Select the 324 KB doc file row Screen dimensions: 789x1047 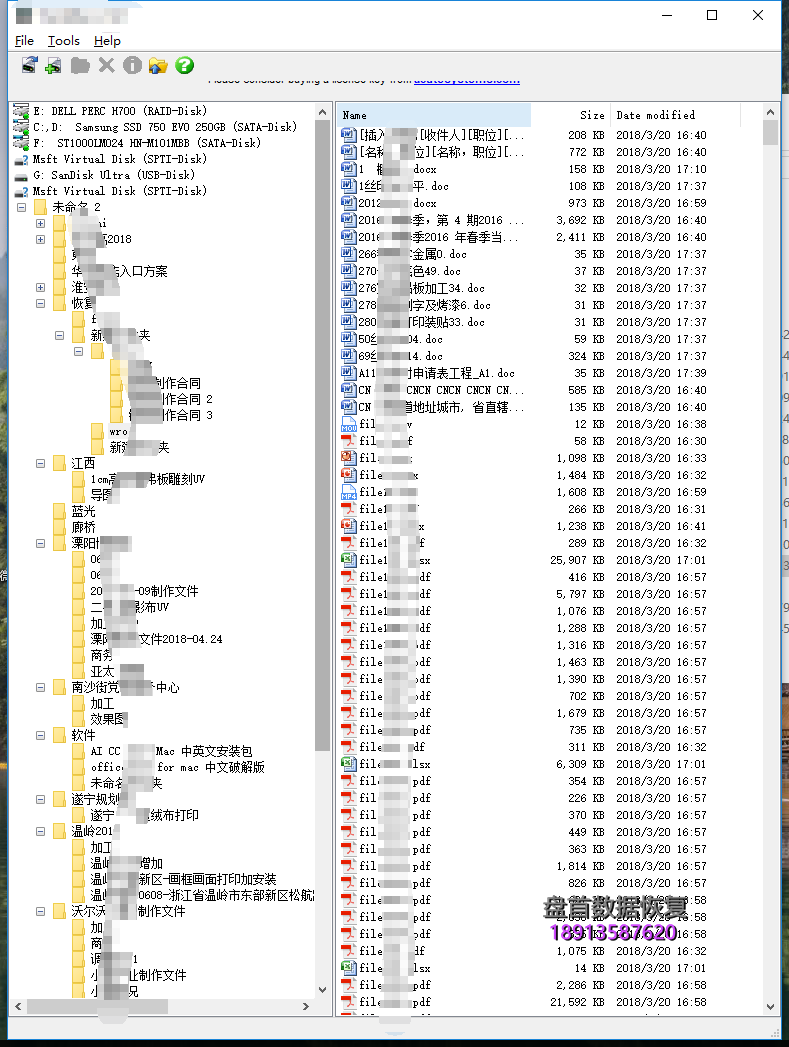(x=524, y=356)
